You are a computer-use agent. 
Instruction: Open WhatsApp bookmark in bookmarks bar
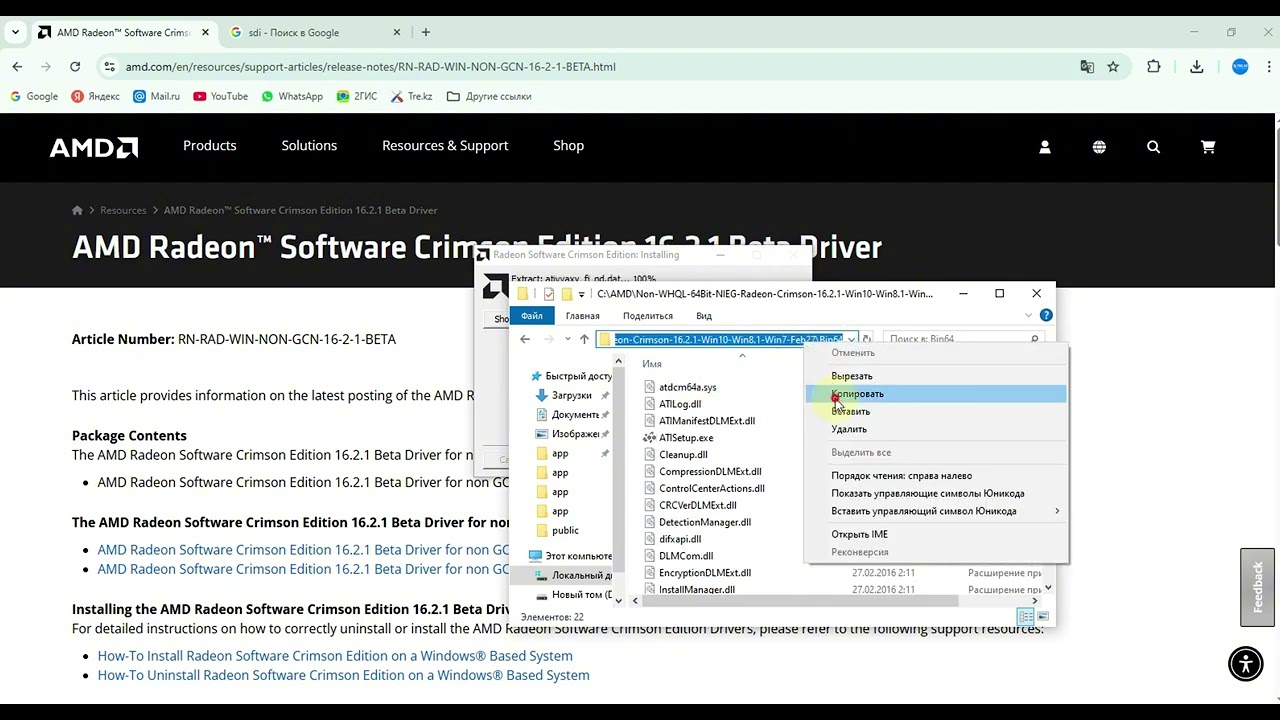pos(292,97)
